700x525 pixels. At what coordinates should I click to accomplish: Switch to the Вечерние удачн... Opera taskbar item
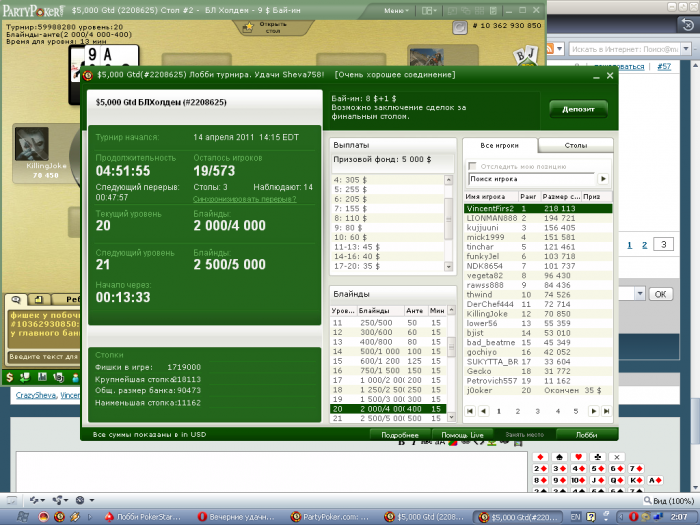click(237, 517)
